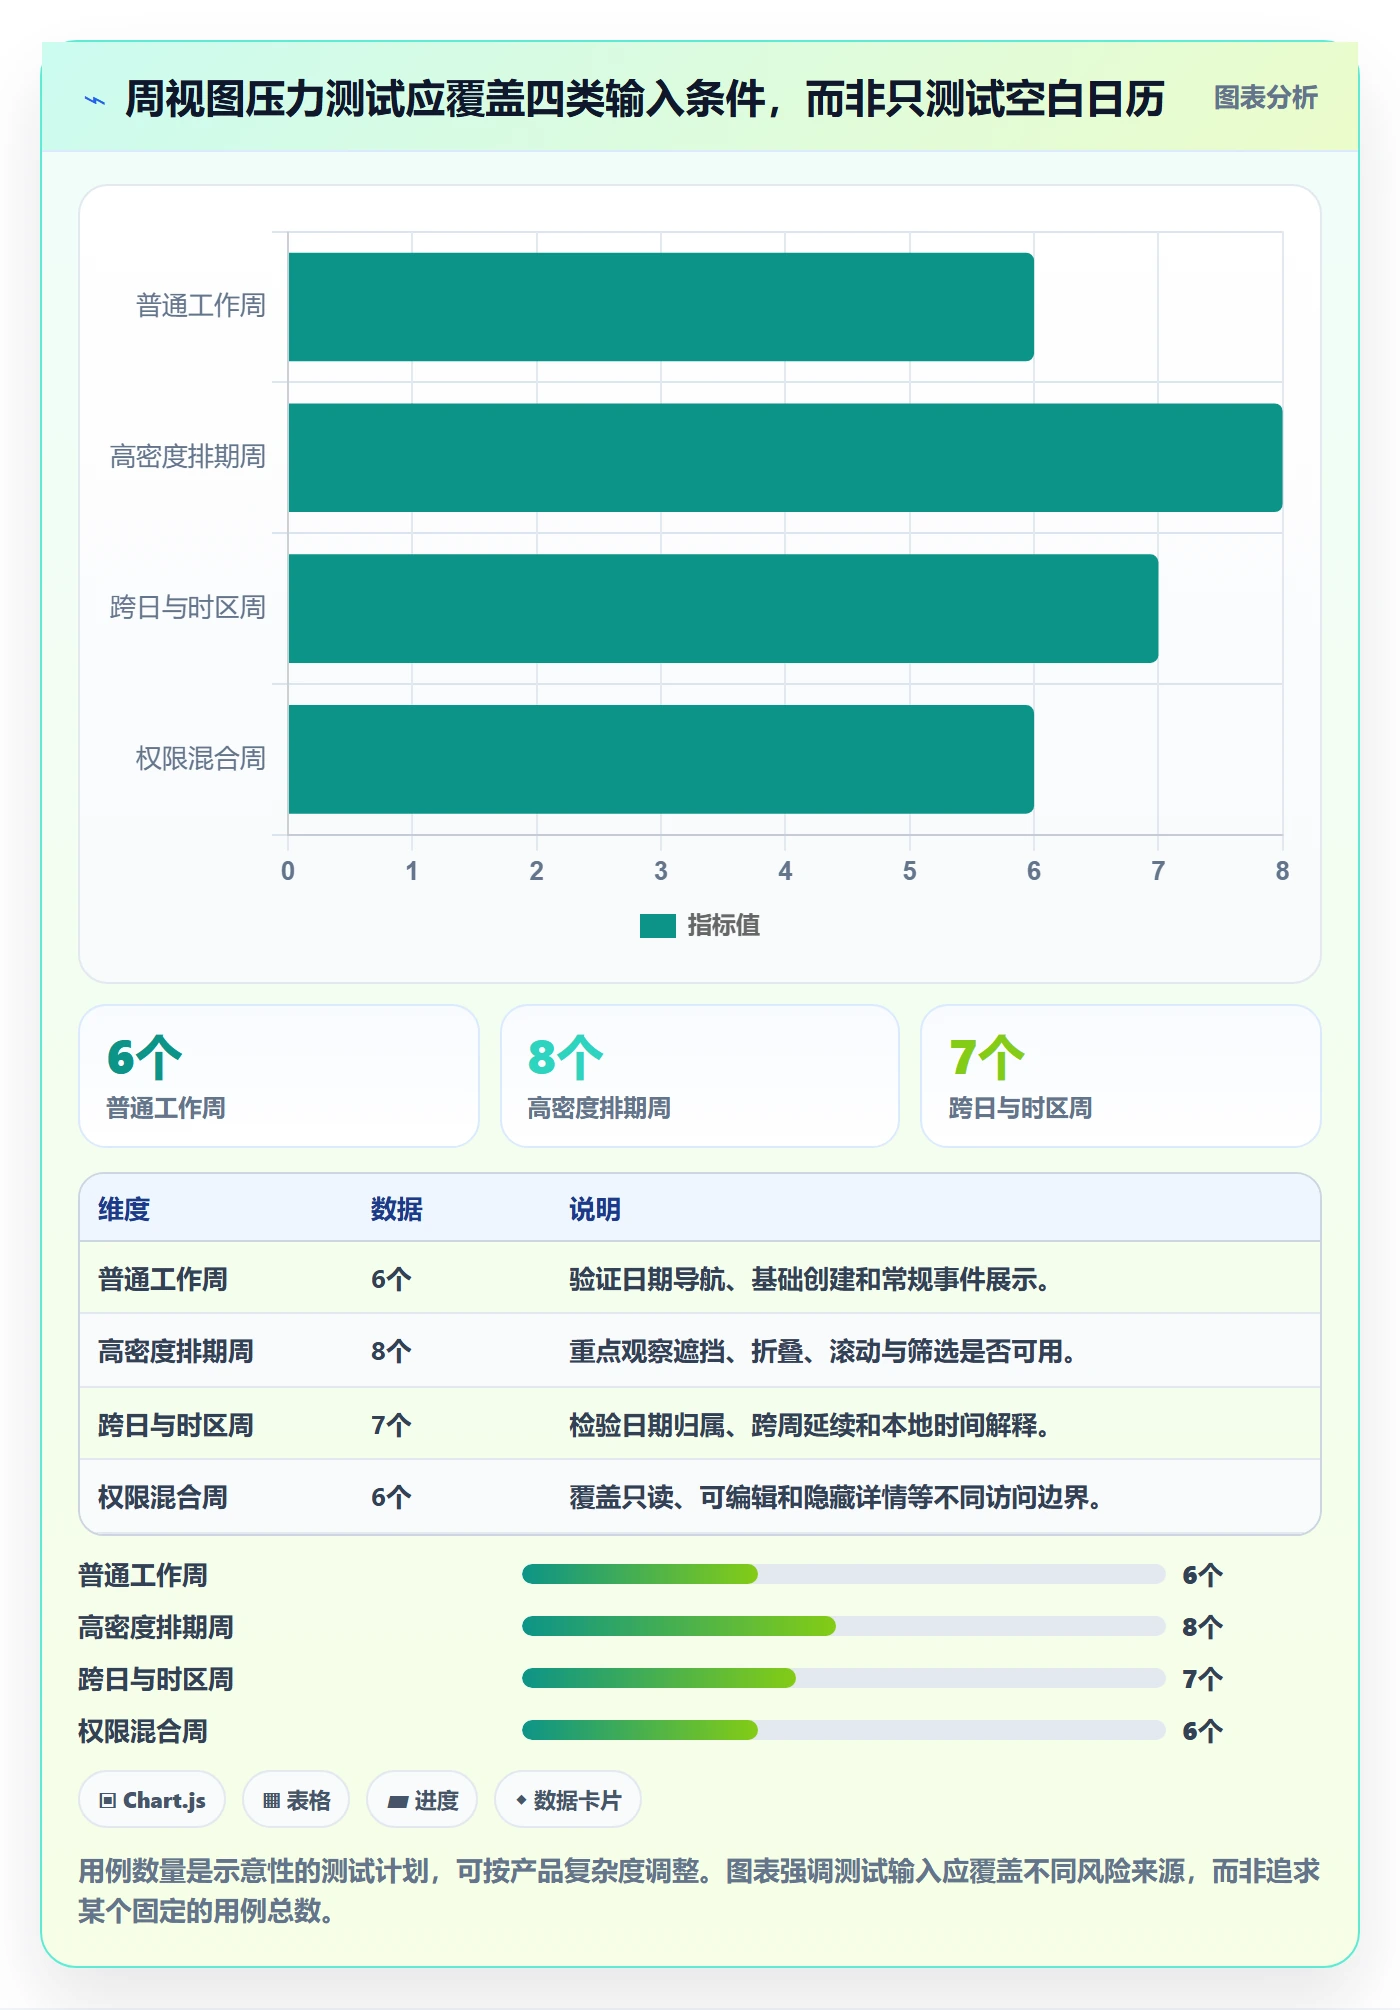Viewport: 1400px width, 2010px height.
Task: Click the 权限混合周 y-axis label
Action: [201, 759]
